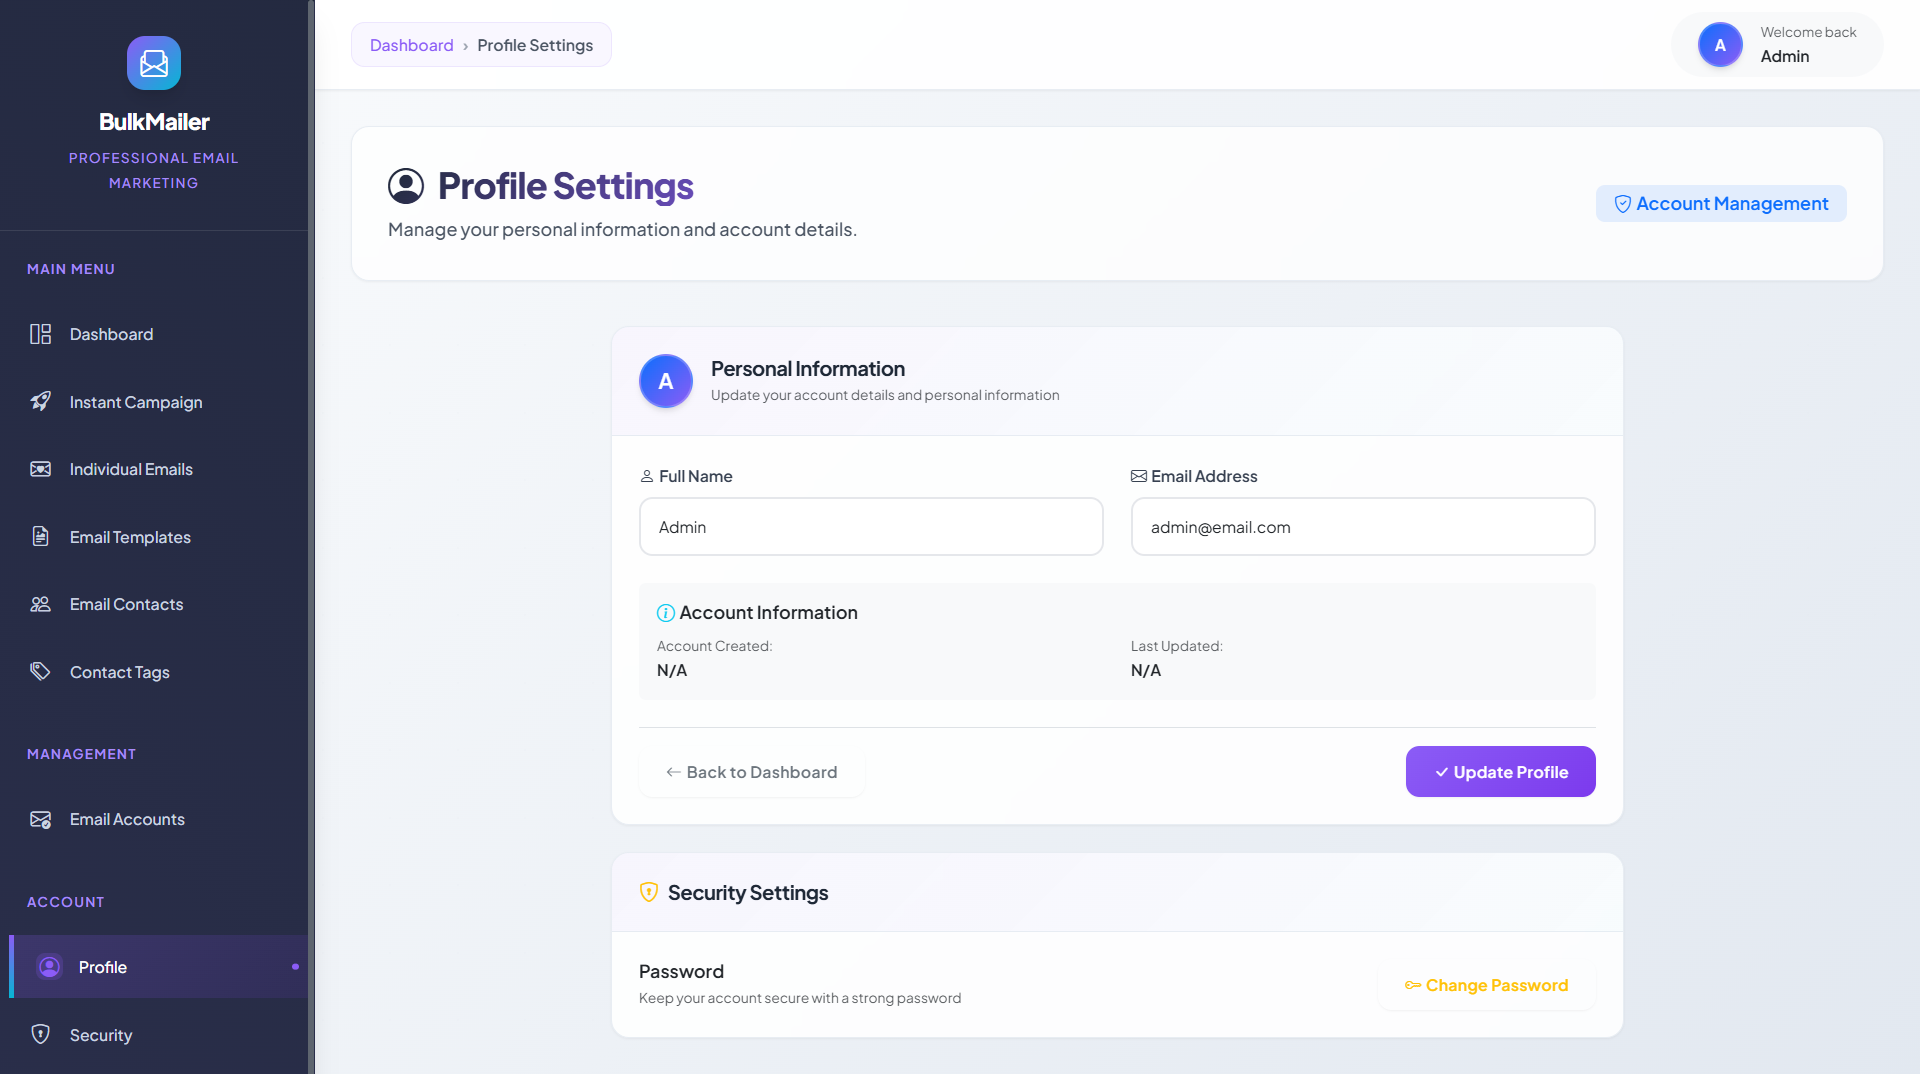Click the Email Templates document icon
The image size is (1920, 1074).
(x=40, y=537)
